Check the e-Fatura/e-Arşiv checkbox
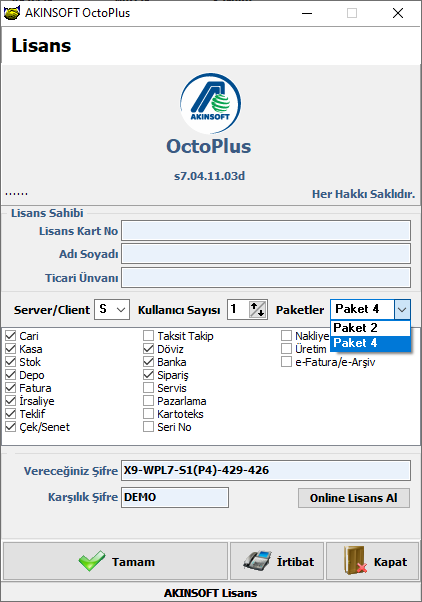The width and height of the screenshot is (422, 602). (x=286, y=362)
